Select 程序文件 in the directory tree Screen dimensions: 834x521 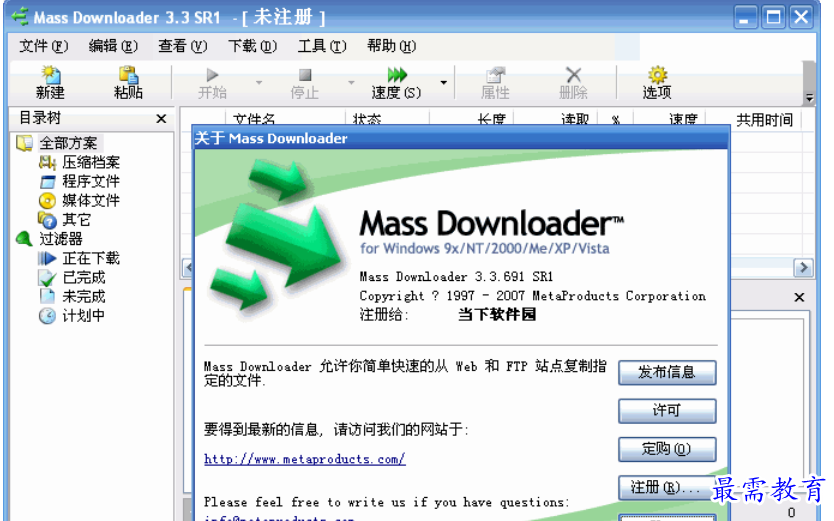point(91,181)
